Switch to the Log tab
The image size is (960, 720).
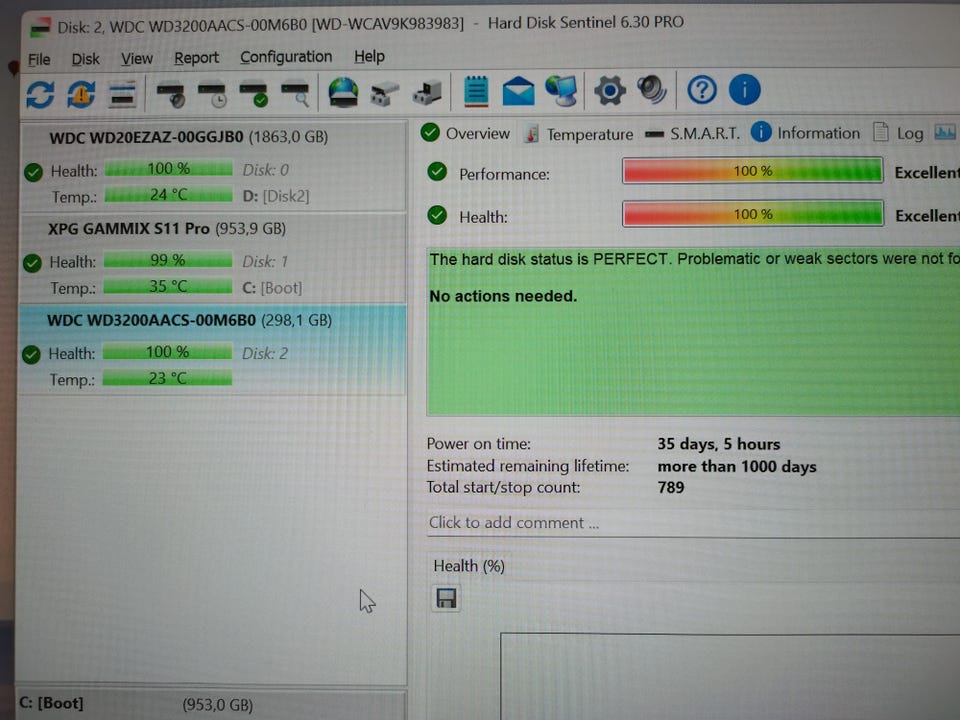[x=898, y=133]
